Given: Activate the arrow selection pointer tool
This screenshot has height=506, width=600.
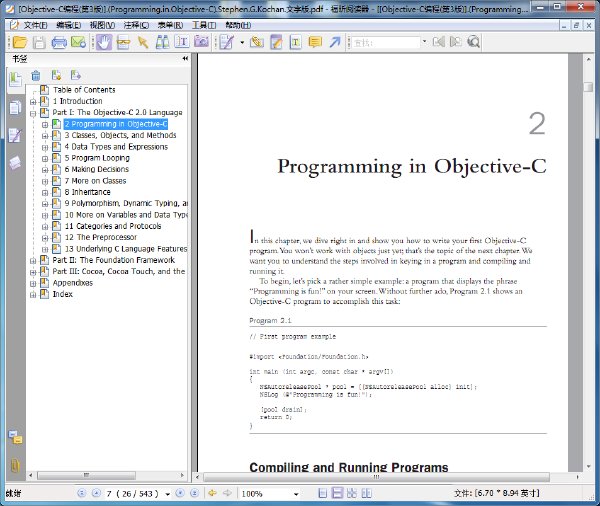Looking at the screenshot, I should (143, 42).
